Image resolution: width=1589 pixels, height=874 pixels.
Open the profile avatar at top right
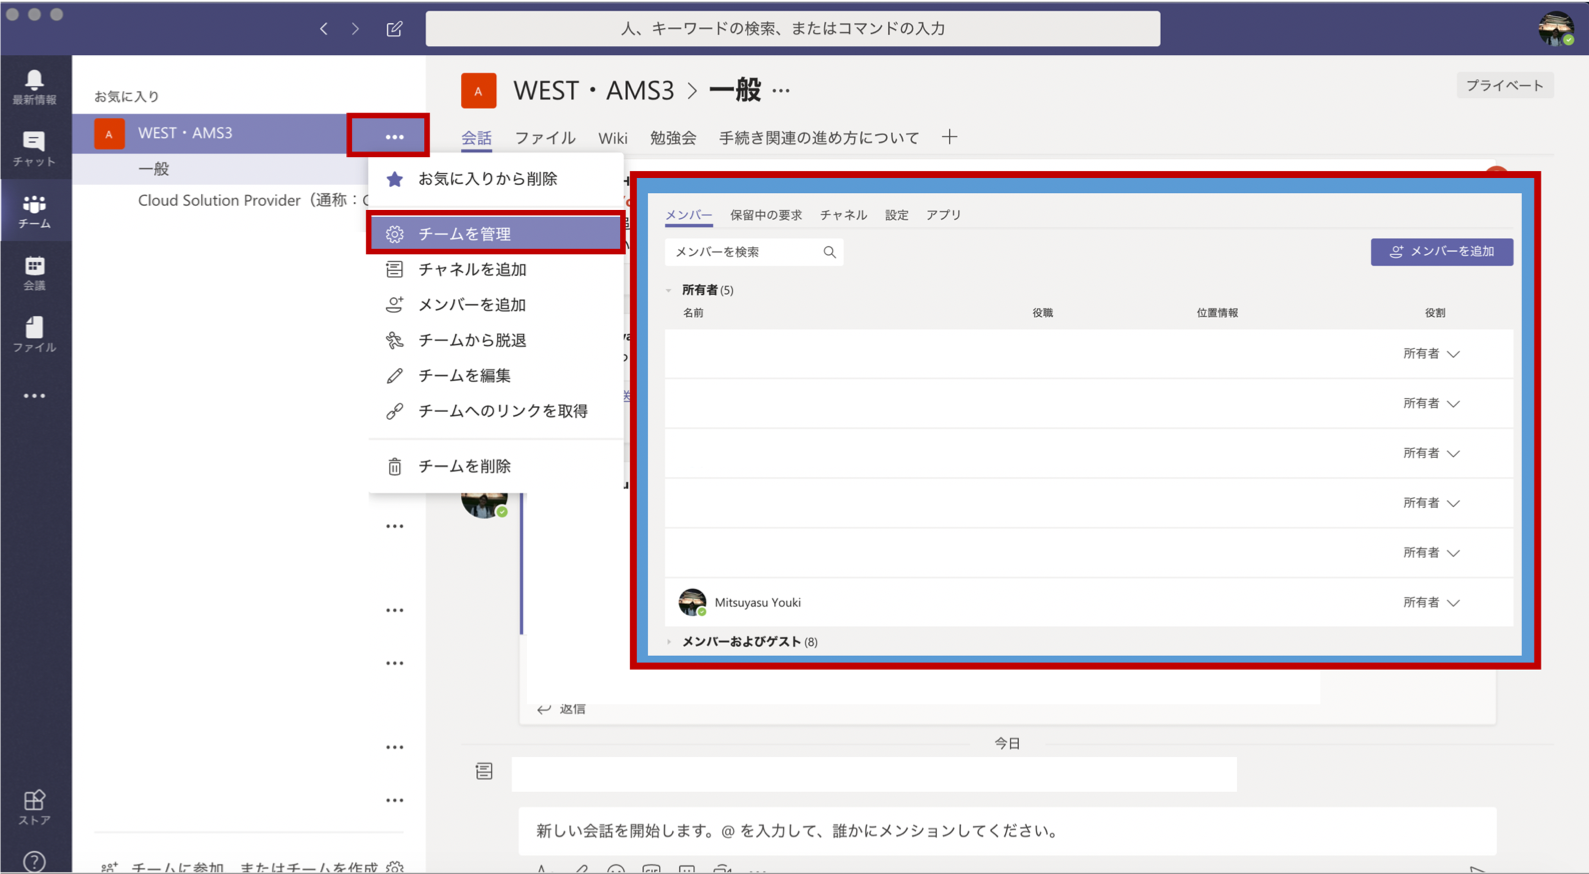(1556, 29)
